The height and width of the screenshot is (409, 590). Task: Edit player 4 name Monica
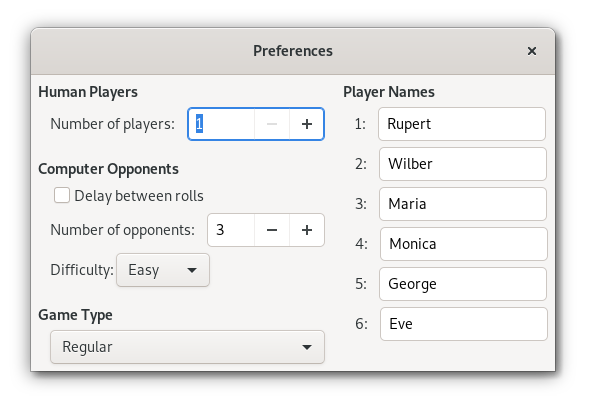464,244
